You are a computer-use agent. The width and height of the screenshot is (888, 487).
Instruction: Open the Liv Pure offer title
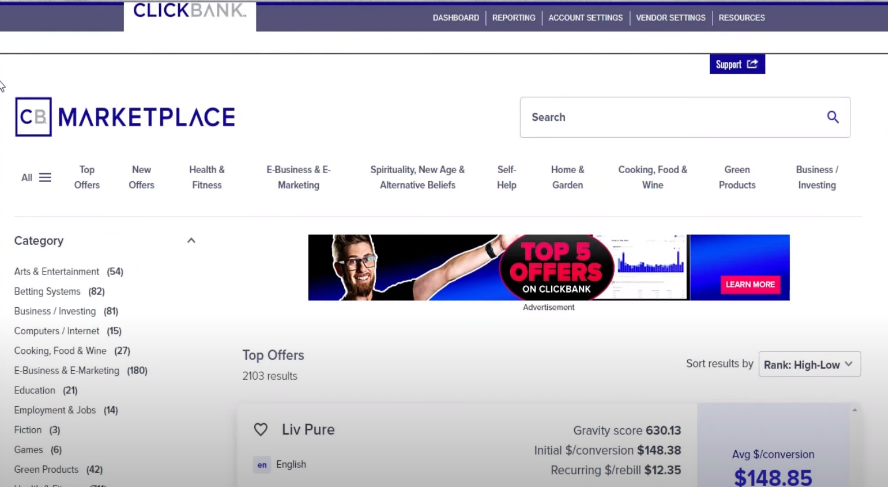tap(308, 430)
